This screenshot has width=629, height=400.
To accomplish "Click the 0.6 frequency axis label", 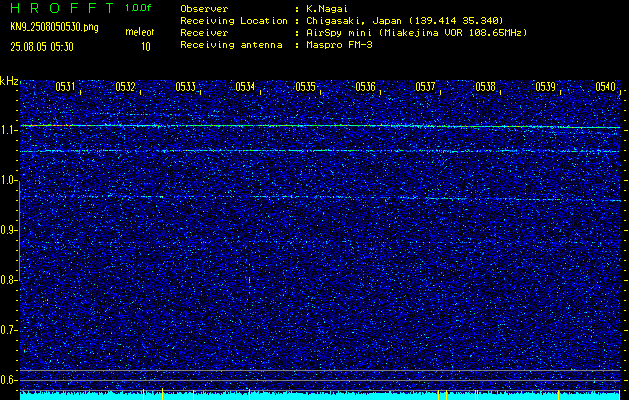I will [x=8, y=380].
